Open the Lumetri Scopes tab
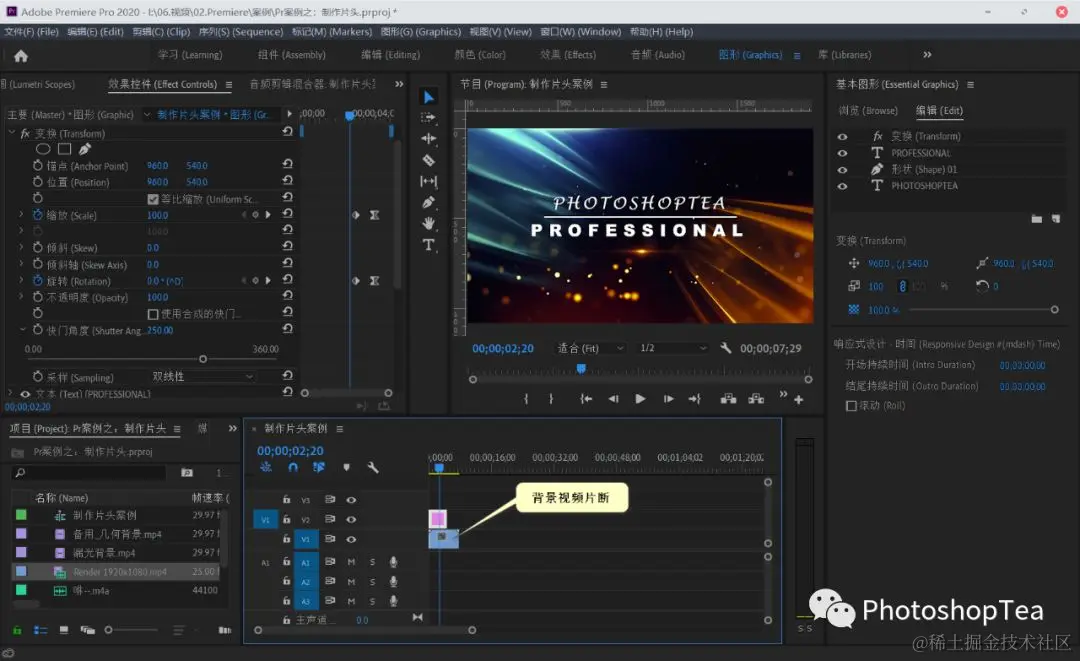 click(39, 84)
